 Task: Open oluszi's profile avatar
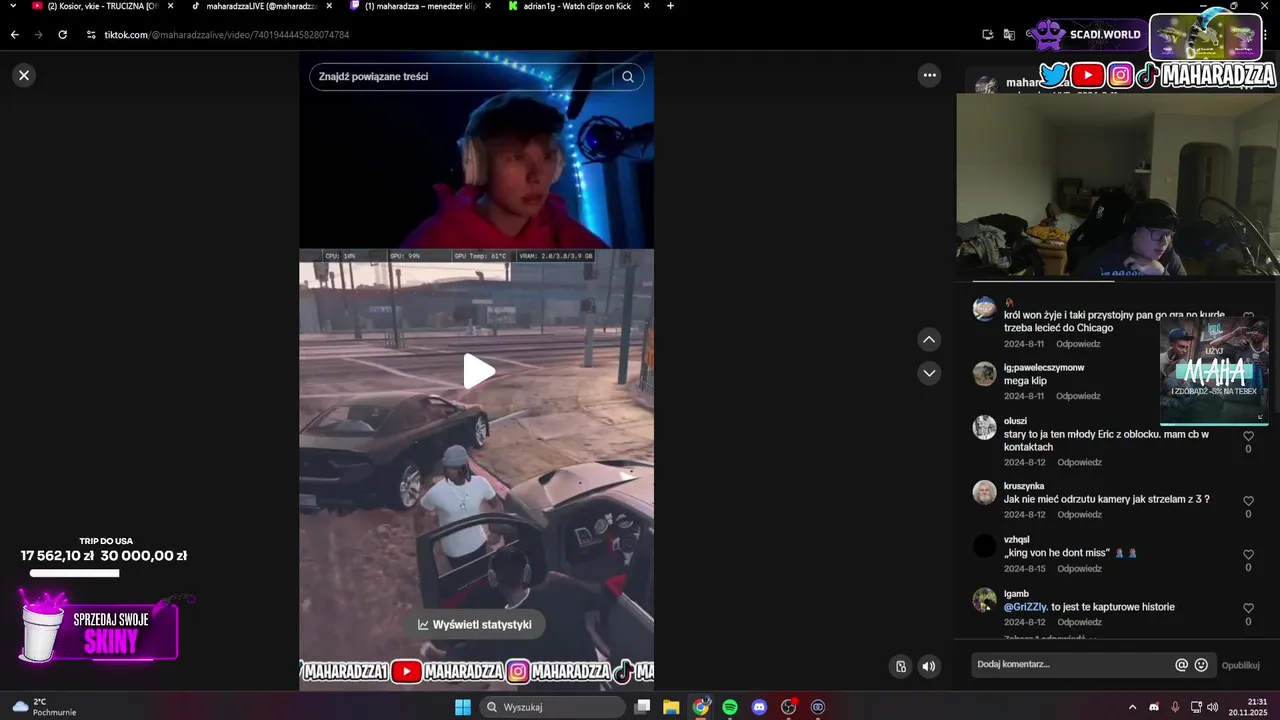[x=984, y=427]
